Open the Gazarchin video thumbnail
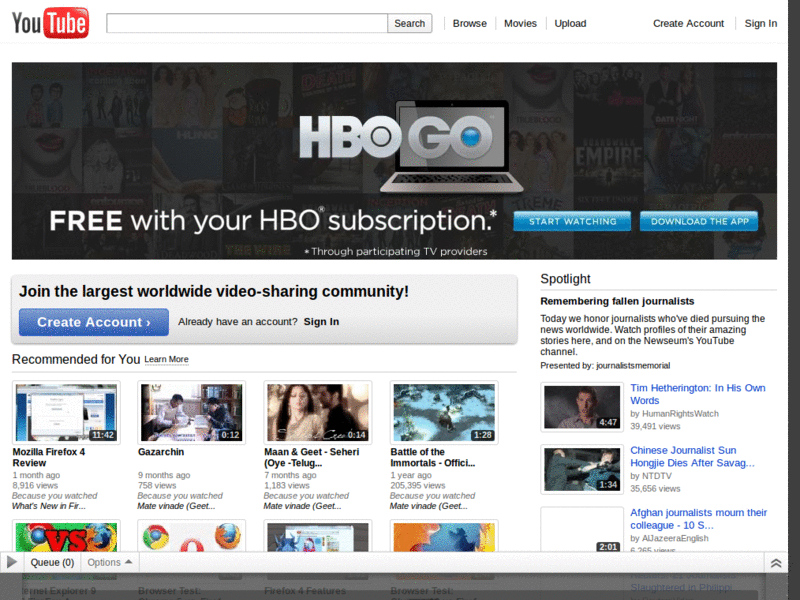This screenshot has width=800, height=600. click(191, 412)
